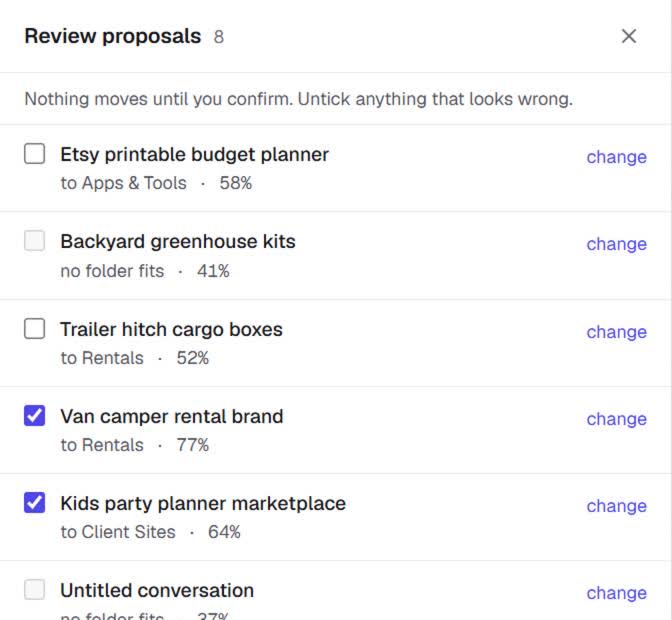Click the 64% confidence value
Viewport: 672px width, 620px height.
[x=224, y=532]
